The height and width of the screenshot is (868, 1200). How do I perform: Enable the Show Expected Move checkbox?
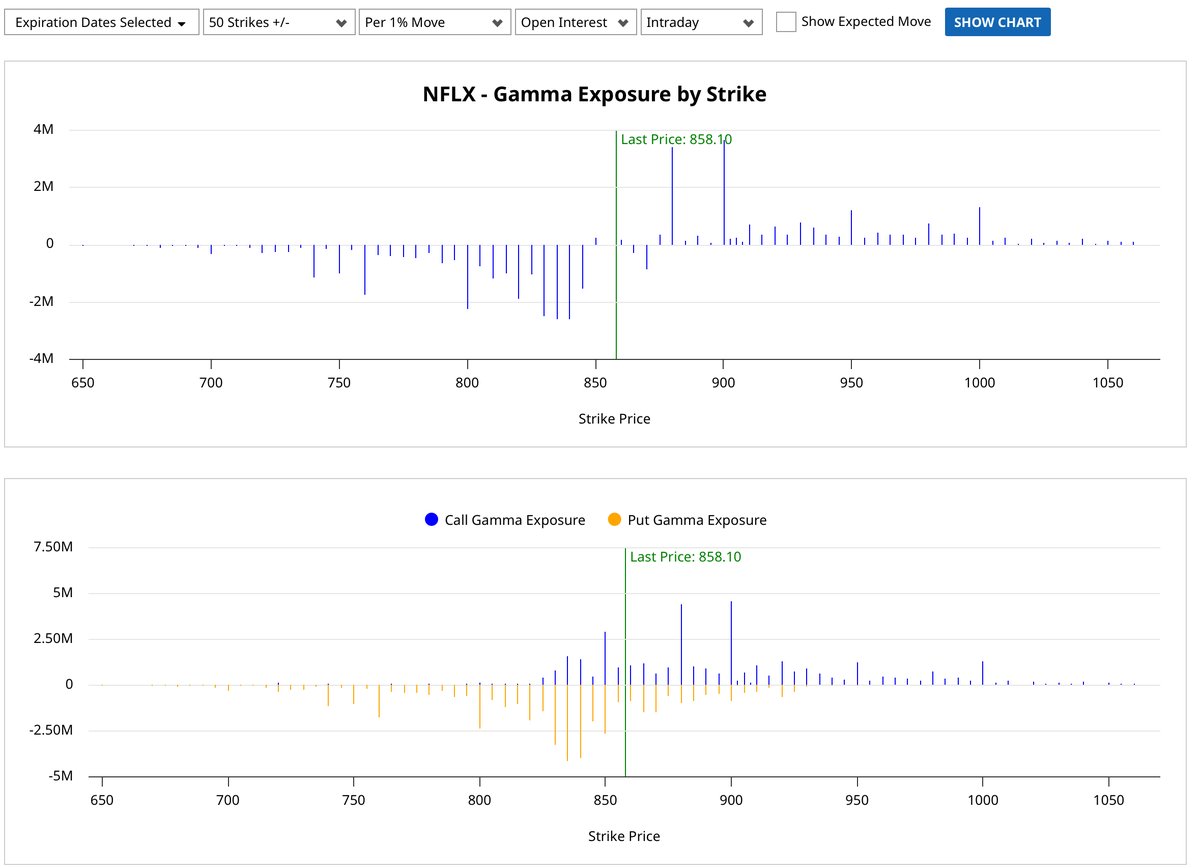tap(786, 22)
